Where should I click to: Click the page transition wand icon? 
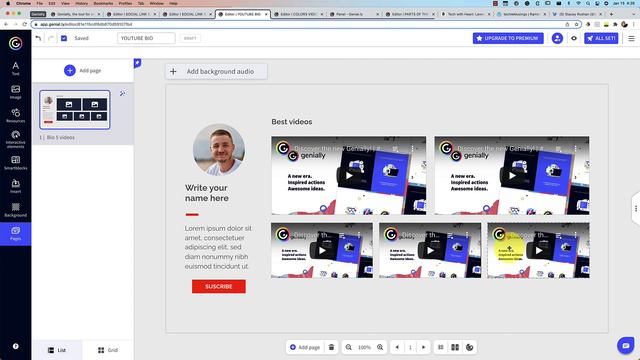(122, 93)
